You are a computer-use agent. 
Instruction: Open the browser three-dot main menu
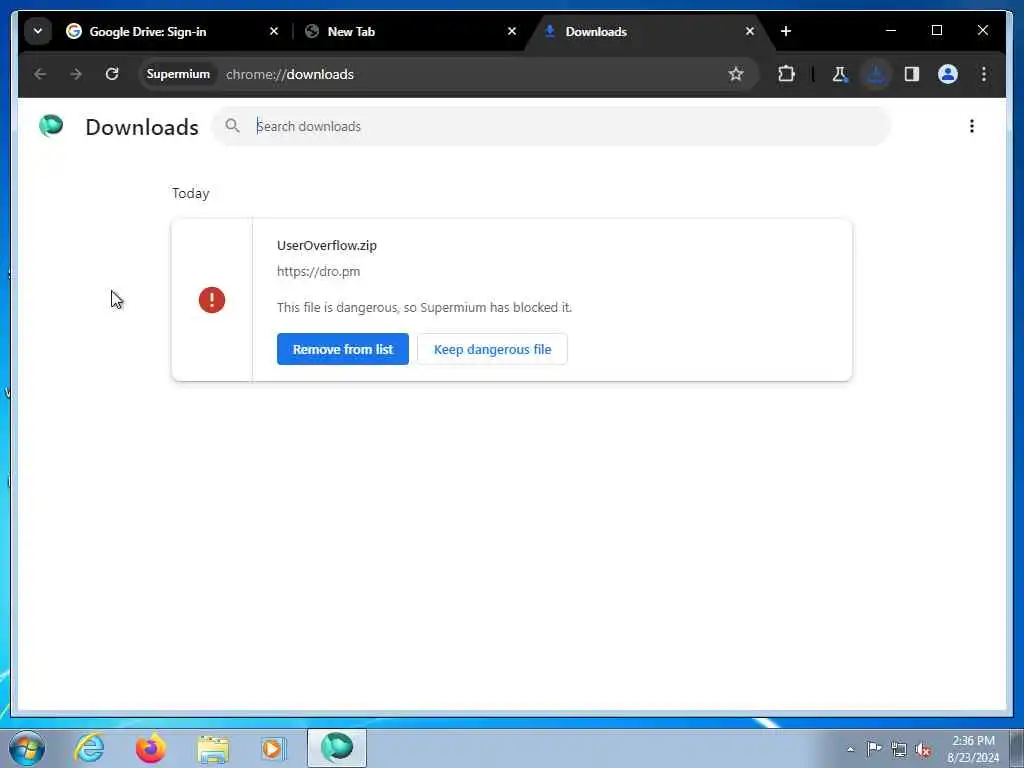pos(984,74)
